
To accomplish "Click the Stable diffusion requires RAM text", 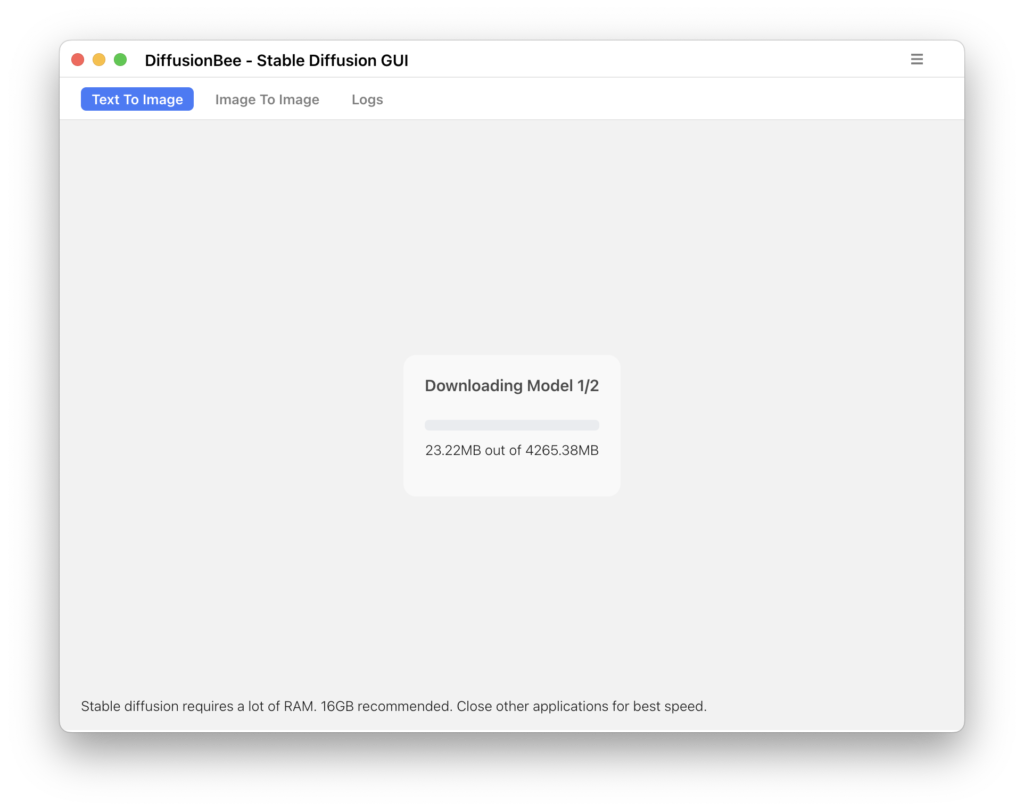I will (199, 707).
